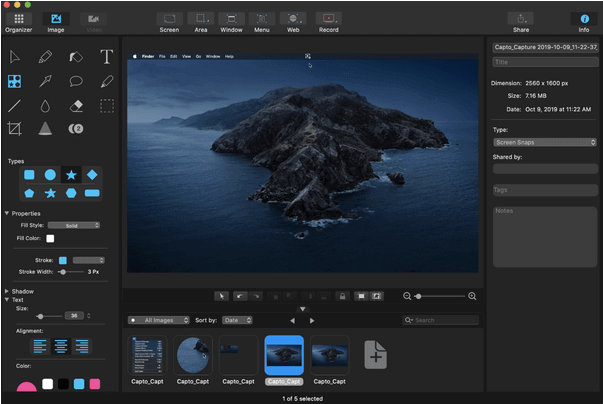Select the speech bubble Callout tool
Viewport: 603px width, 404px height.
coord(76,81)
